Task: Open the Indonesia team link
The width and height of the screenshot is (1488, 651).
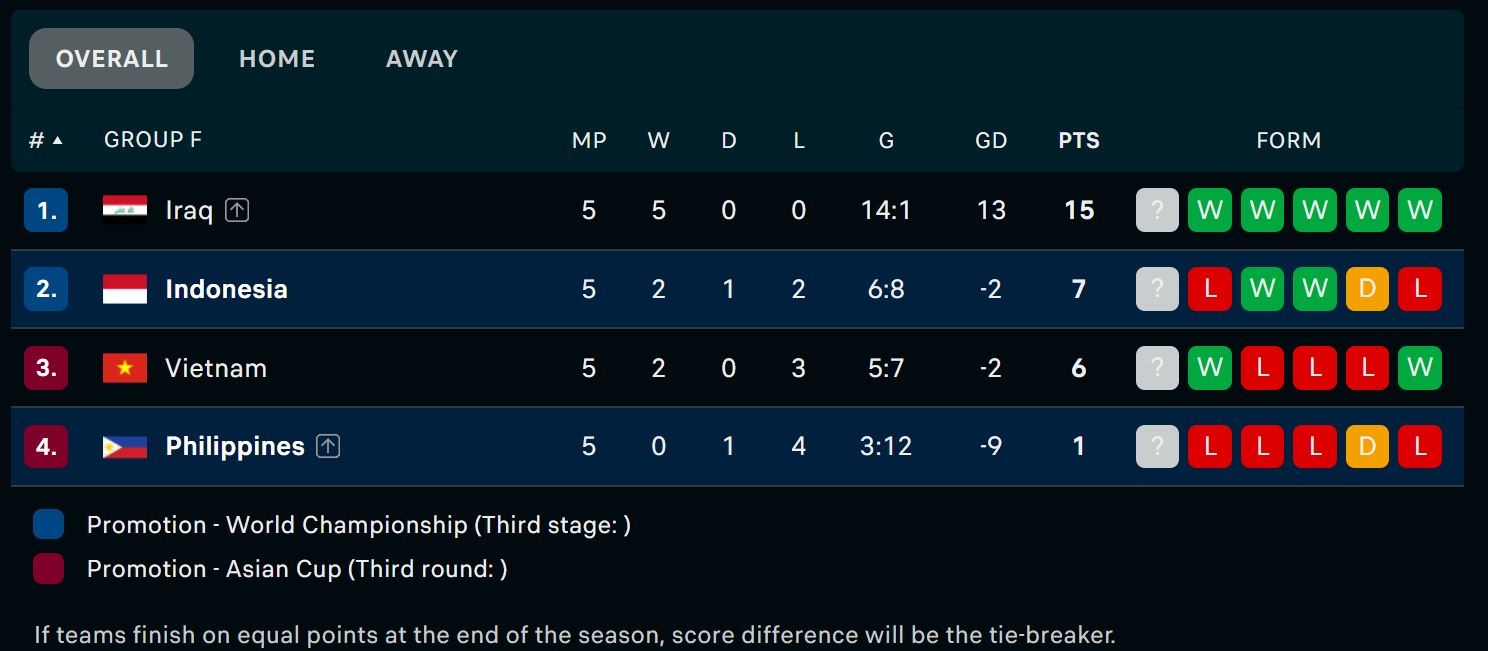Action: tap(226, 289)
